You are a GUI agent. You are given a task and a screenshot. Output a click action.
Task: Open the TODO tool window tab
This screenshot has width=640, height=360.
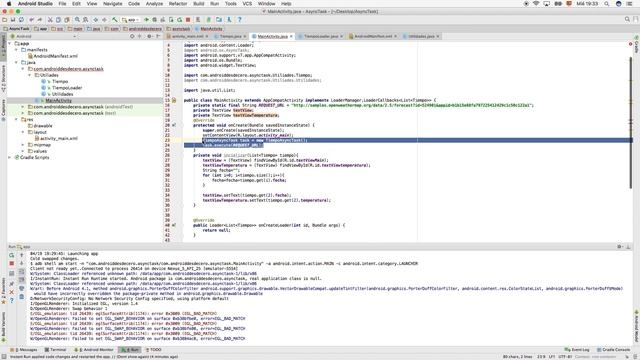[153, 350]
